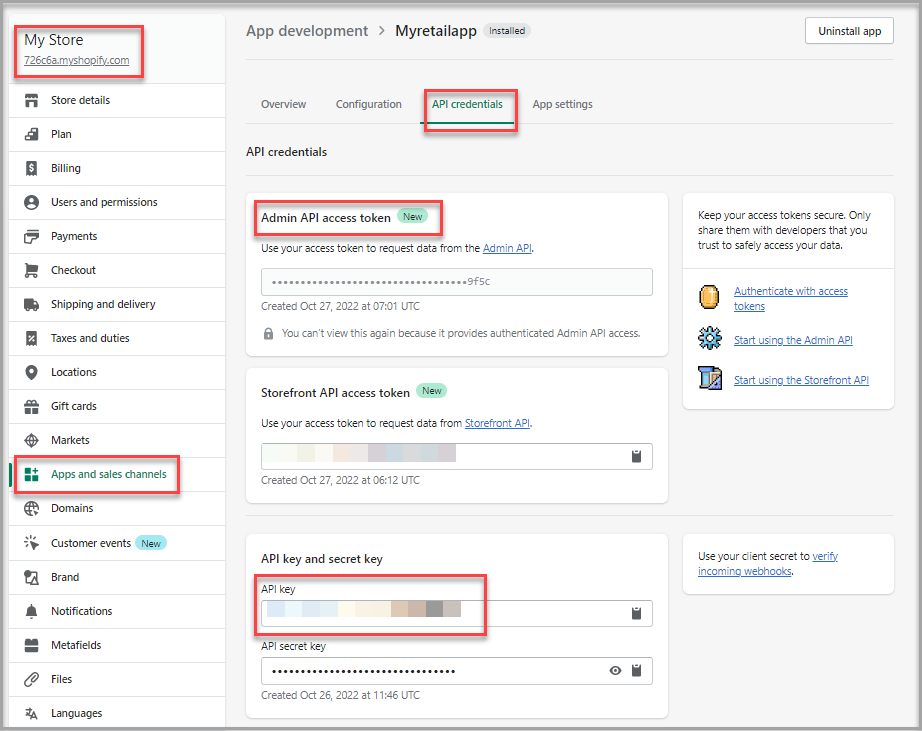This screenshot has width=922, height=731.
Task: Click the Markets globe icon
Action: coord(31,440)
